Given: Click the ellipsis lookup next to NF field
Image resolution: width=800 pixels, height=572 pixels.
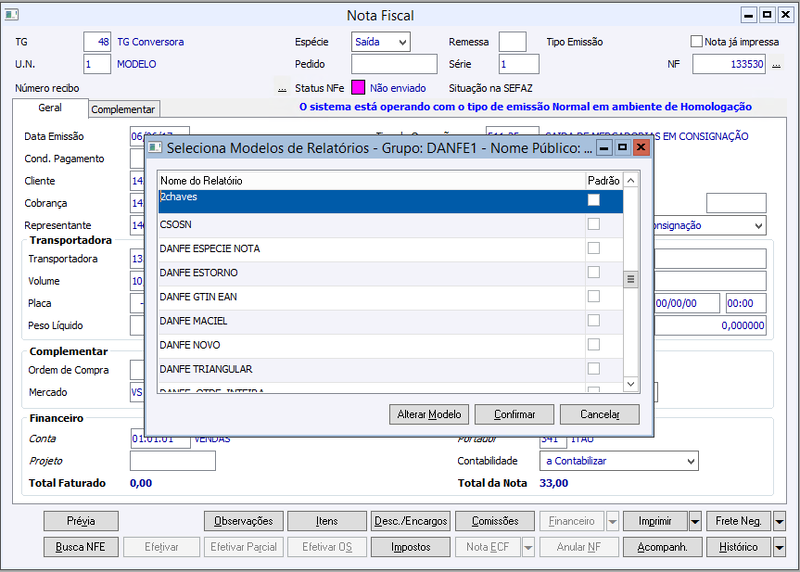Looking at the screenshot, I should point(776,64).
